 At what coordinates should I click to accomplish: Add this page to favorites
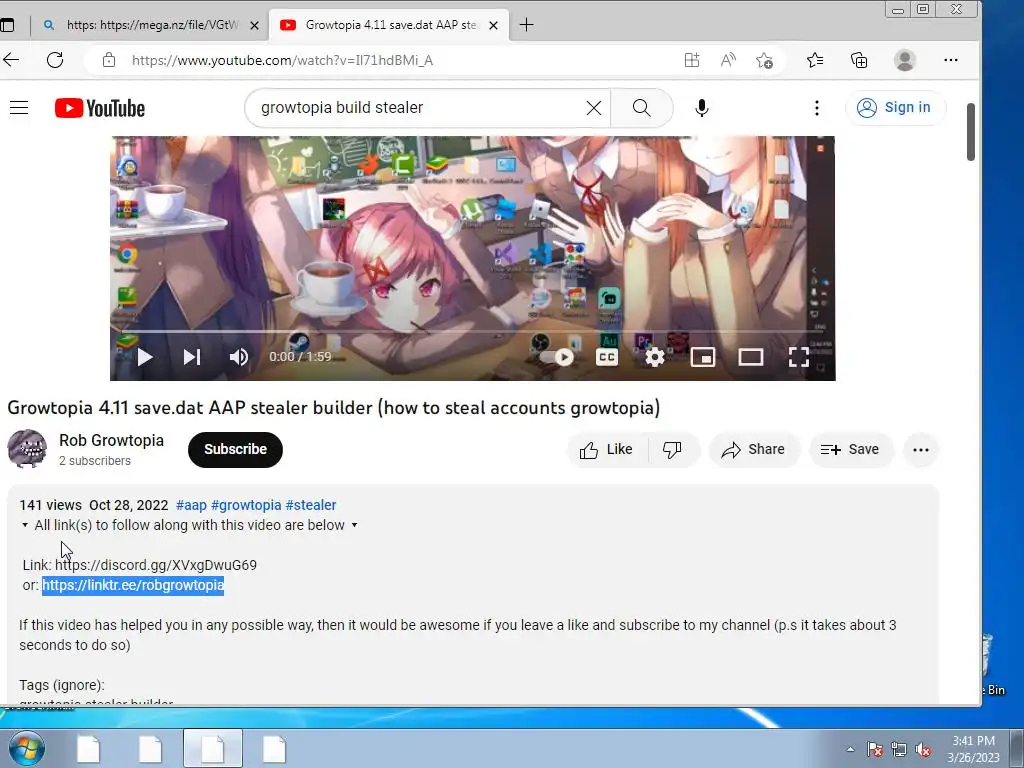pos(764,60)
